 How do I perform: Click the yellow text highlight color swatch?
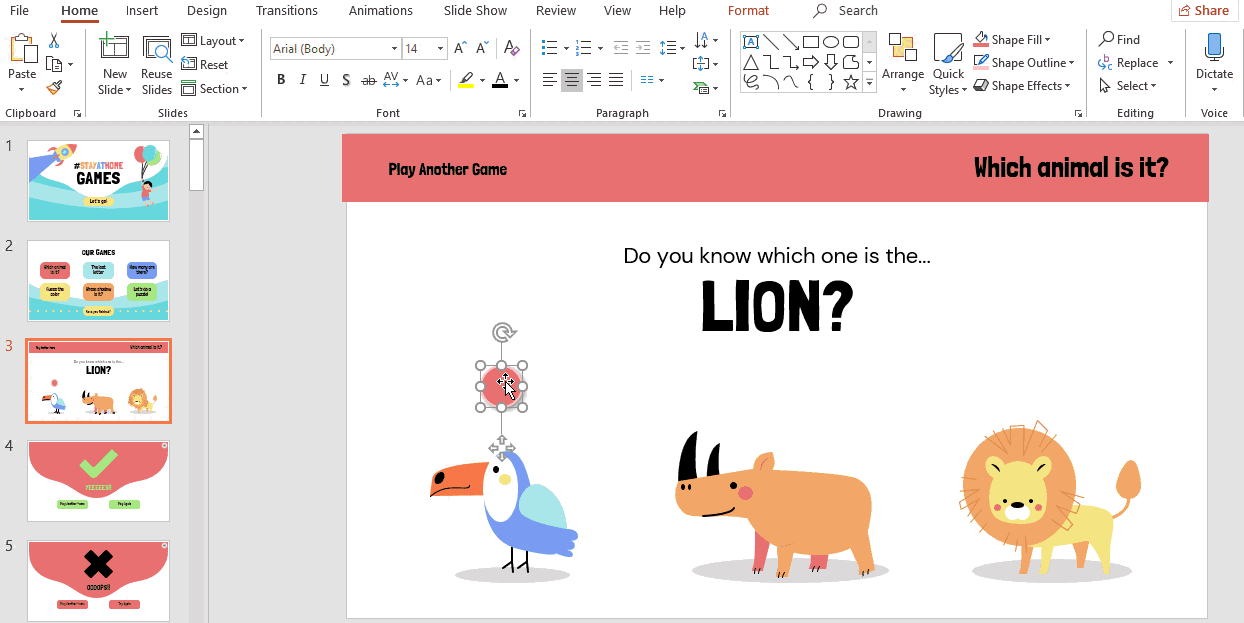(465, 80)
